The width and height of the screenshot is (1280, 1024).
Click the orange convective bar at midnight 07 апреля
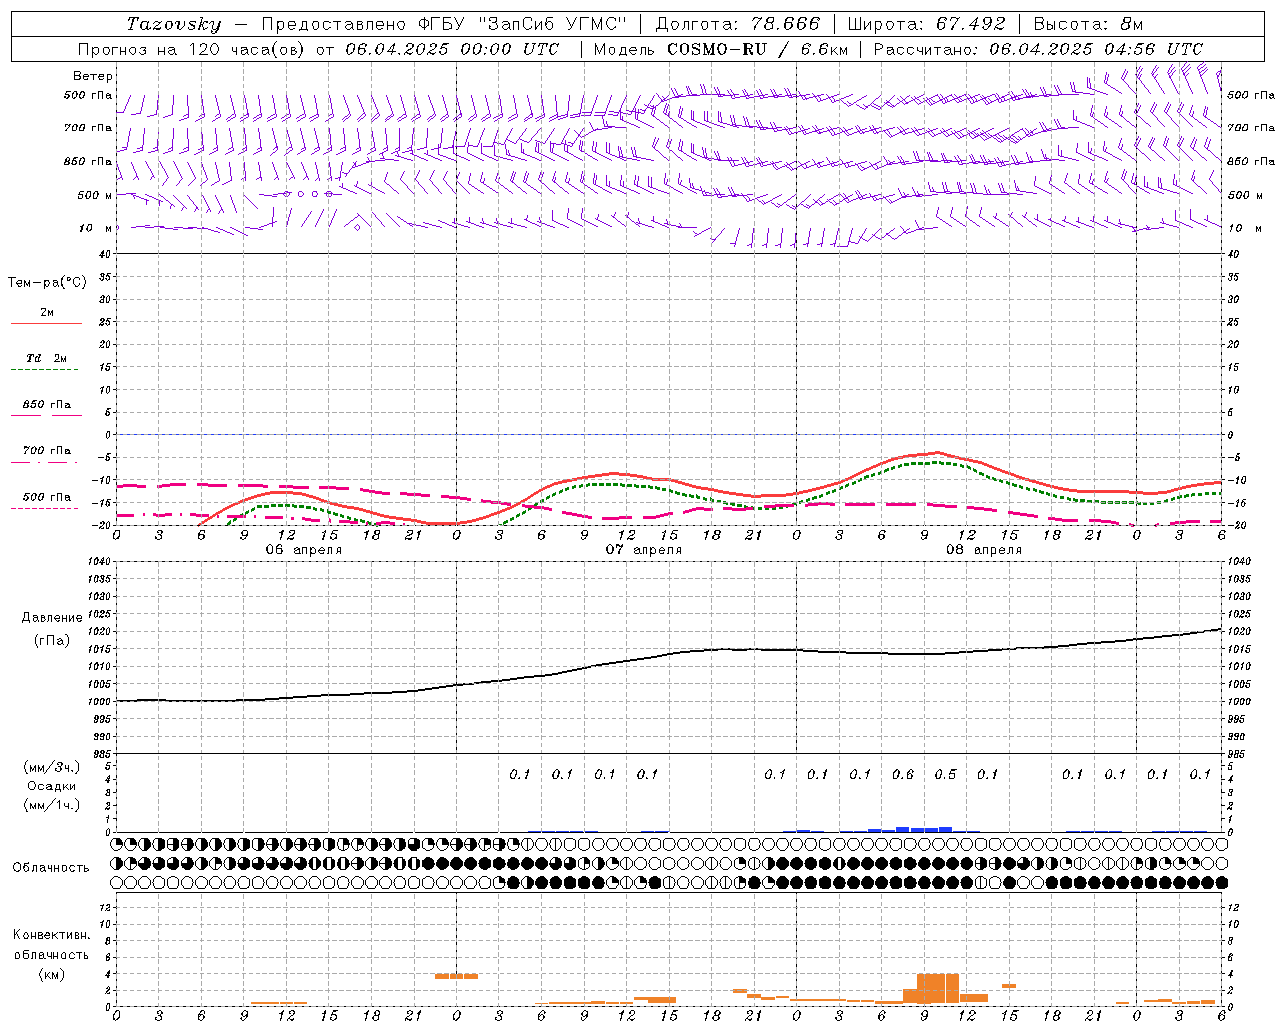coord(456,976)
